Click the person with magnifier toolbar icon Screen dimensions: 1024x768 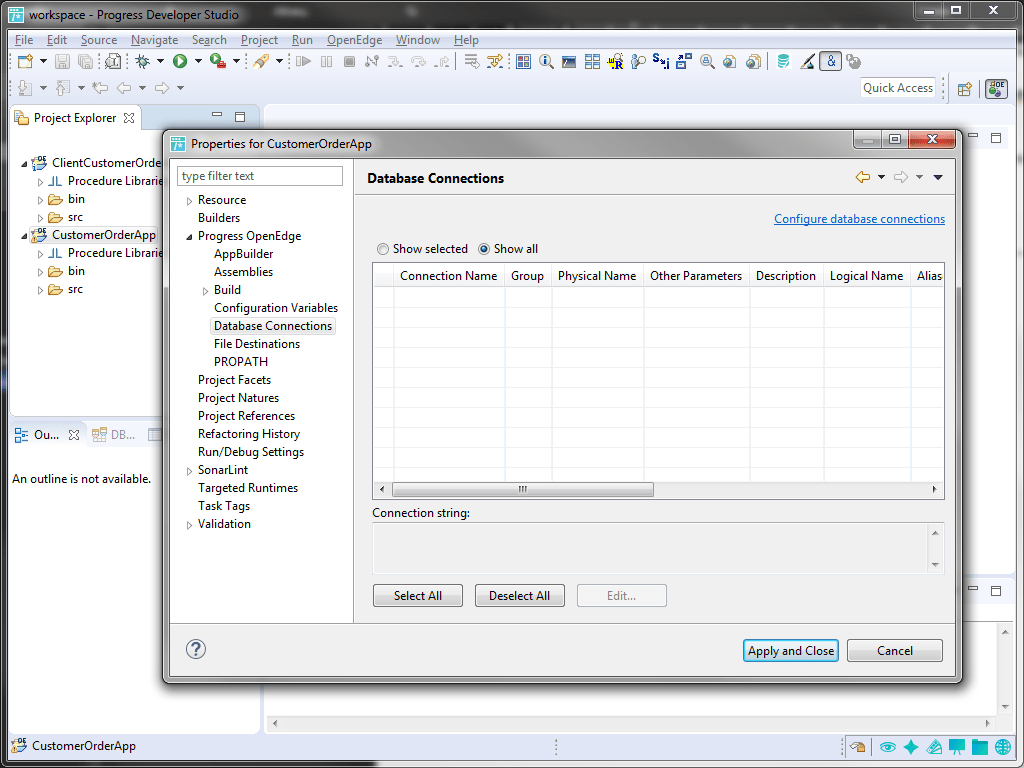[638, 61]
